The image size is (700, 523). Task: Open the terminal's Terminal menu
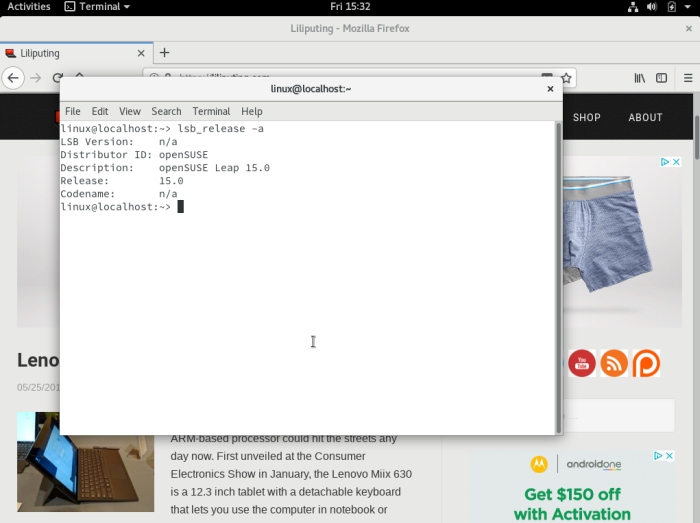[211, 111]
